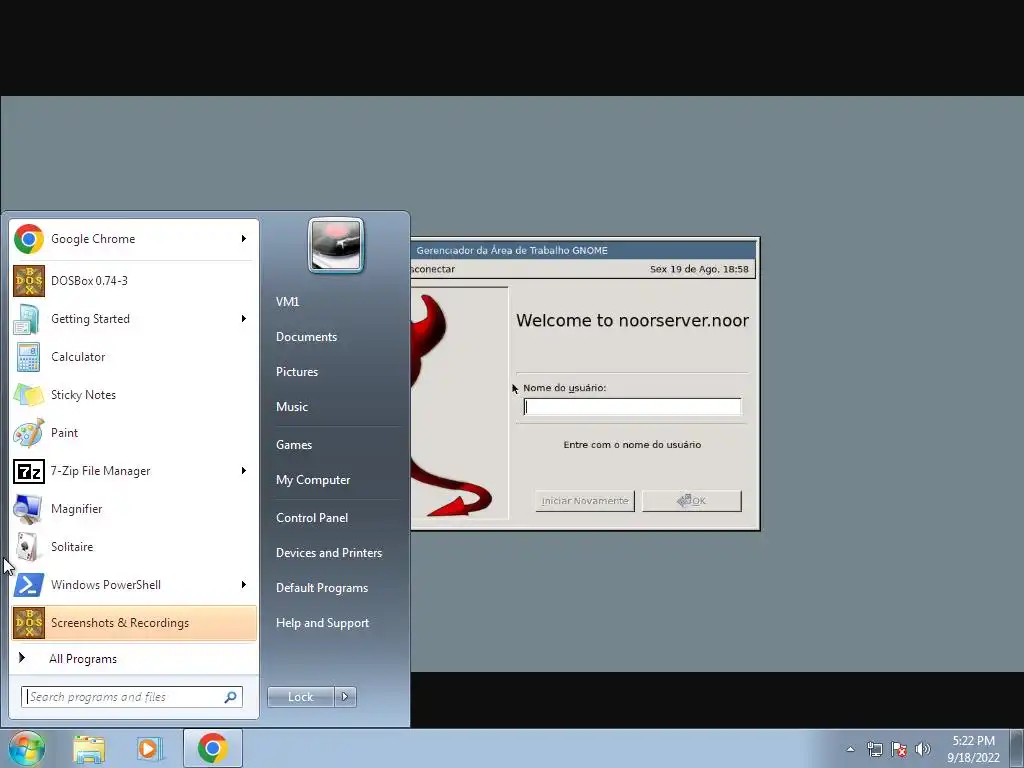Open Music library
The image size is (1024, 768).
[291, 407]
